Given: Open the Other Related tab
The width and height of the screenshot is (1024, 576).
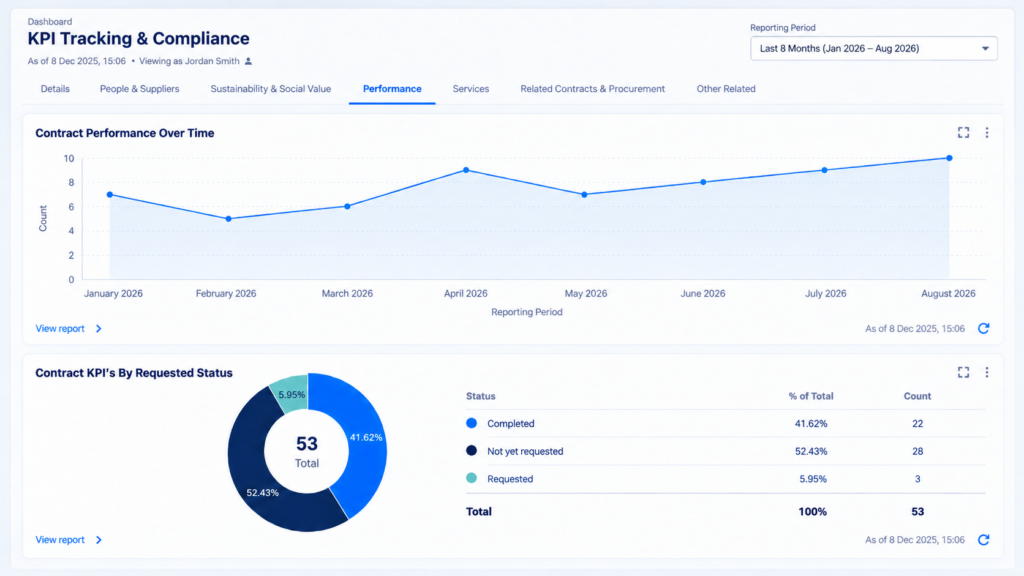Looking at the screenshot, I should tap(726, 89).
